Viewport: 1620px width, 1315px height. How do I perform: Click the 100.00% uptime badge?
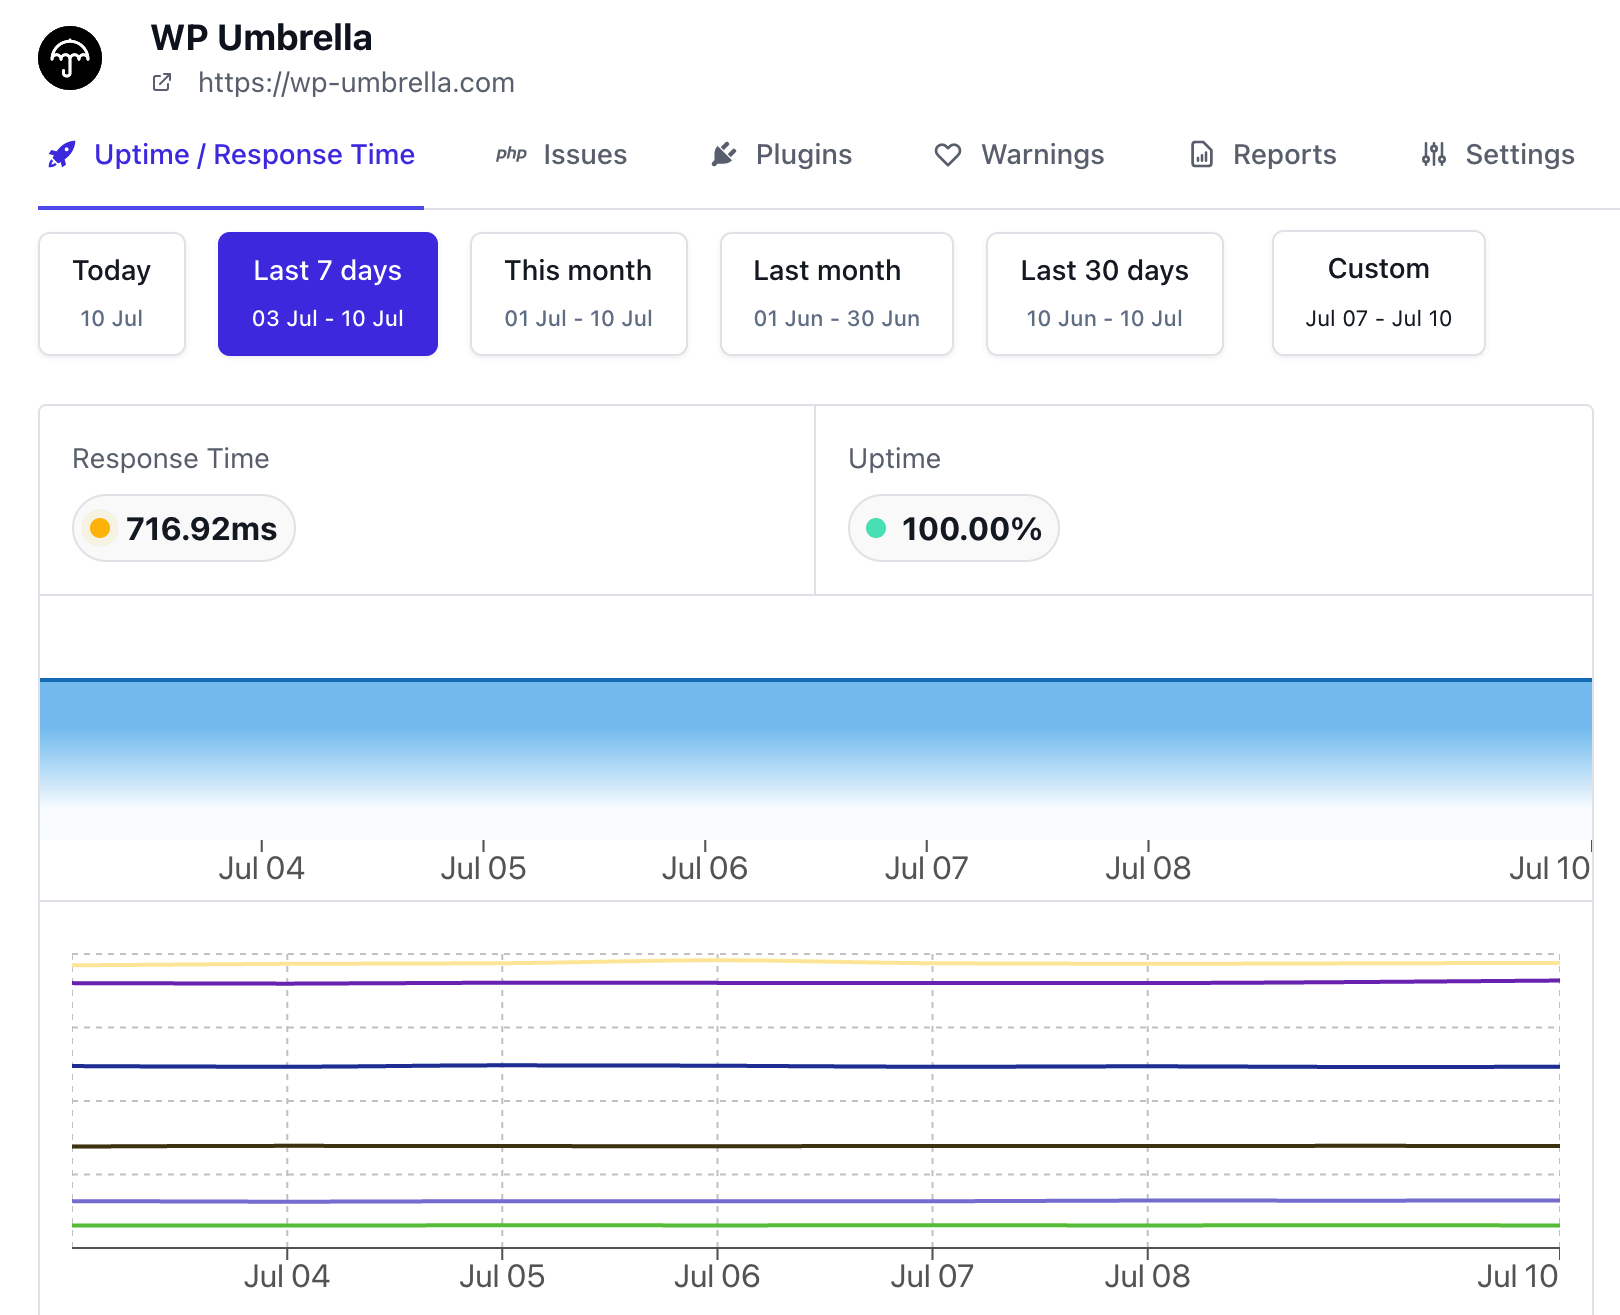pyautogui.click(x=954, y=528)
